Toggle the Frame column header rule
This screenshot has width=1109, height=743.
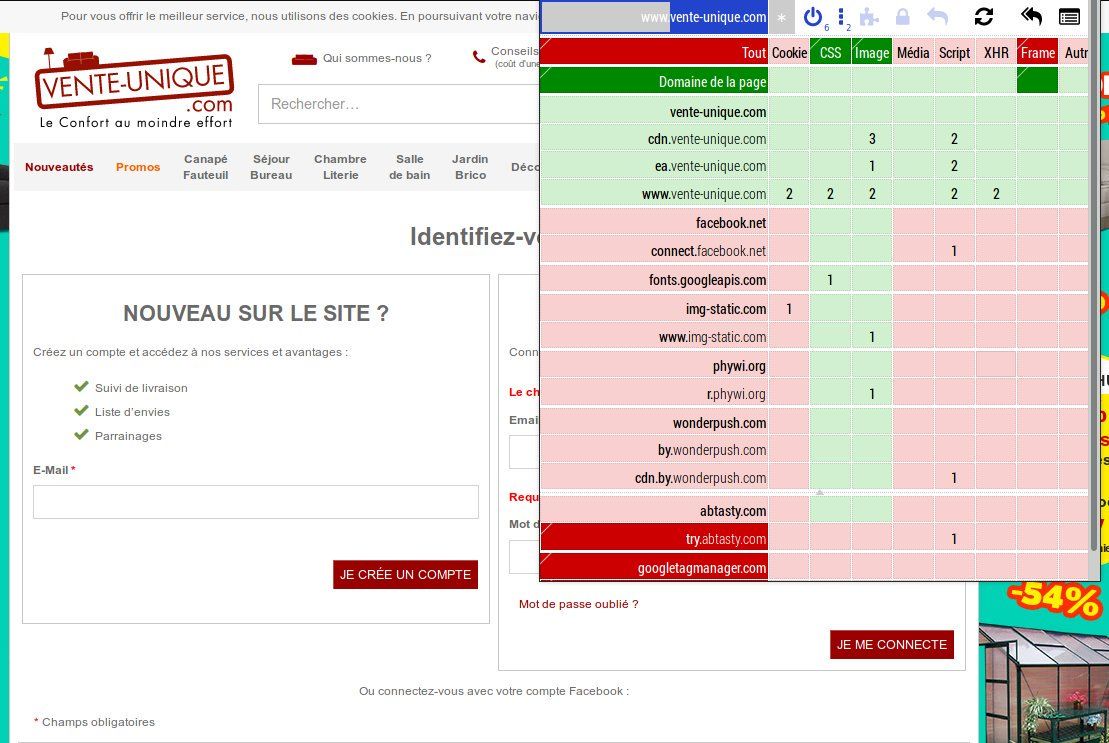pos(1037,52)
